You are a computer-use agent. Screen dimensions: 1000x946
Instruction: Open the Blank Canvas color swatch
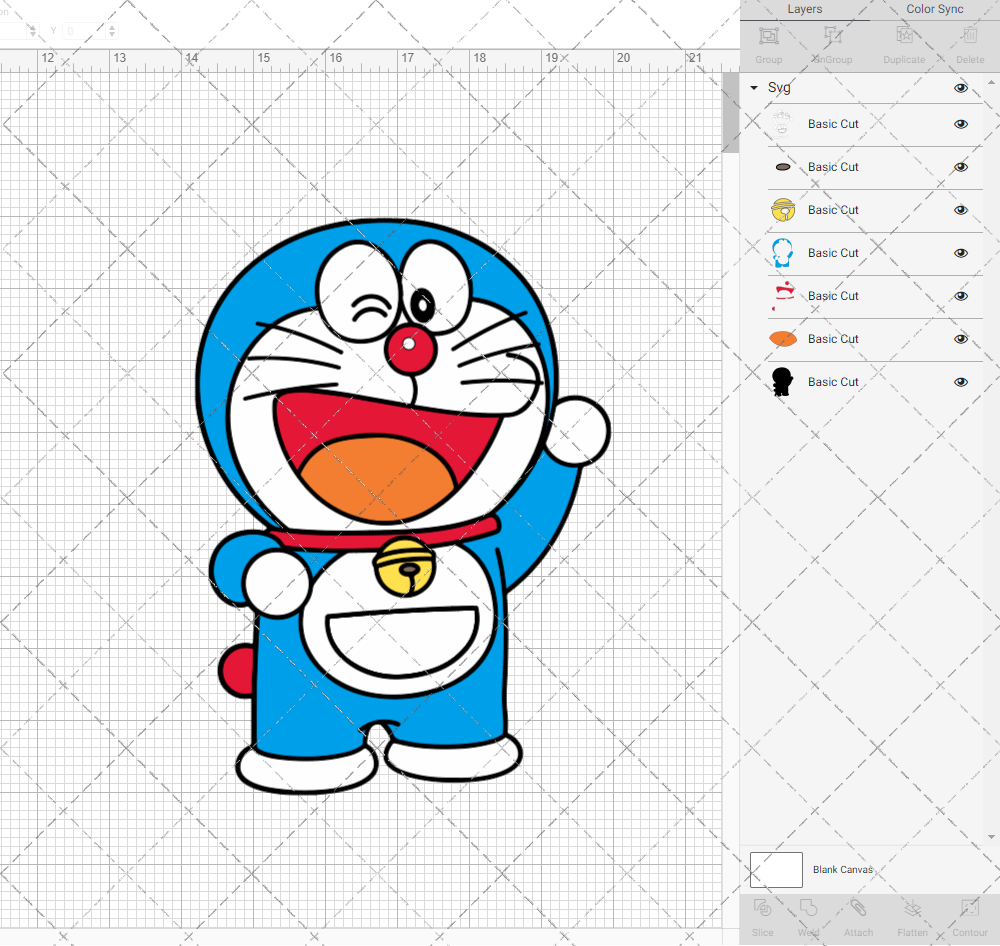click(x=776, y=869)
